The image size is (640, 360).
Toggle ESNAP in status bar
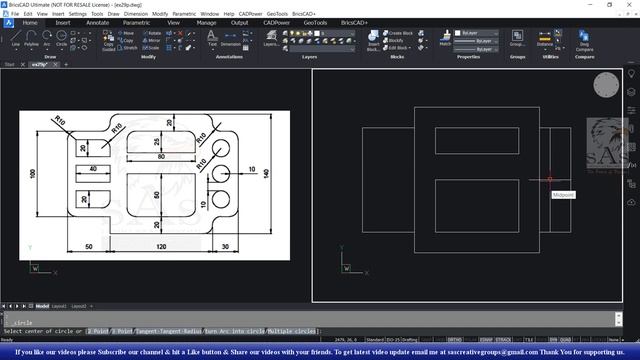click(x=486, y=340)
